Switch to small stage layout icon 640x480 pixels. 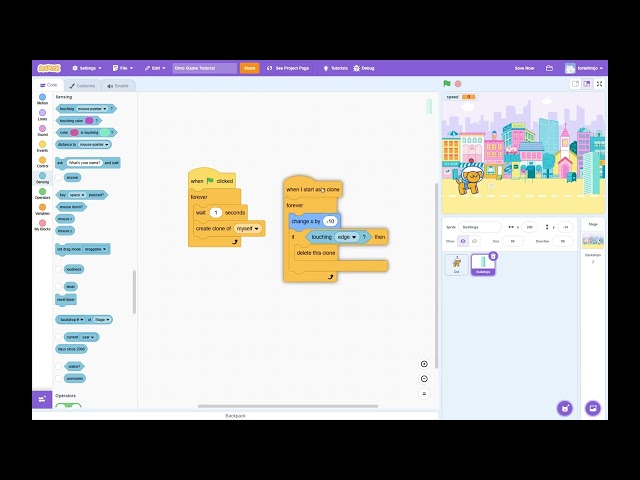click(x=576, y=84)
